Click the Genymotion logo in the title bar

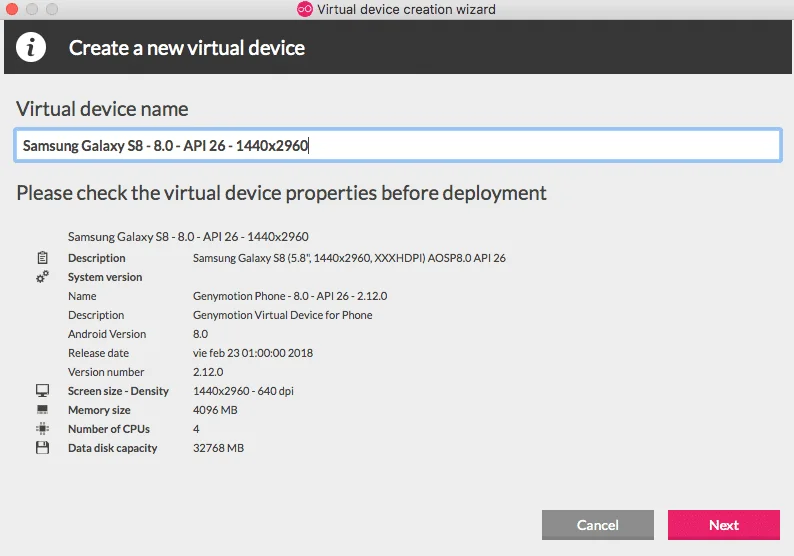pyautogui.click(x=305, y=9)
